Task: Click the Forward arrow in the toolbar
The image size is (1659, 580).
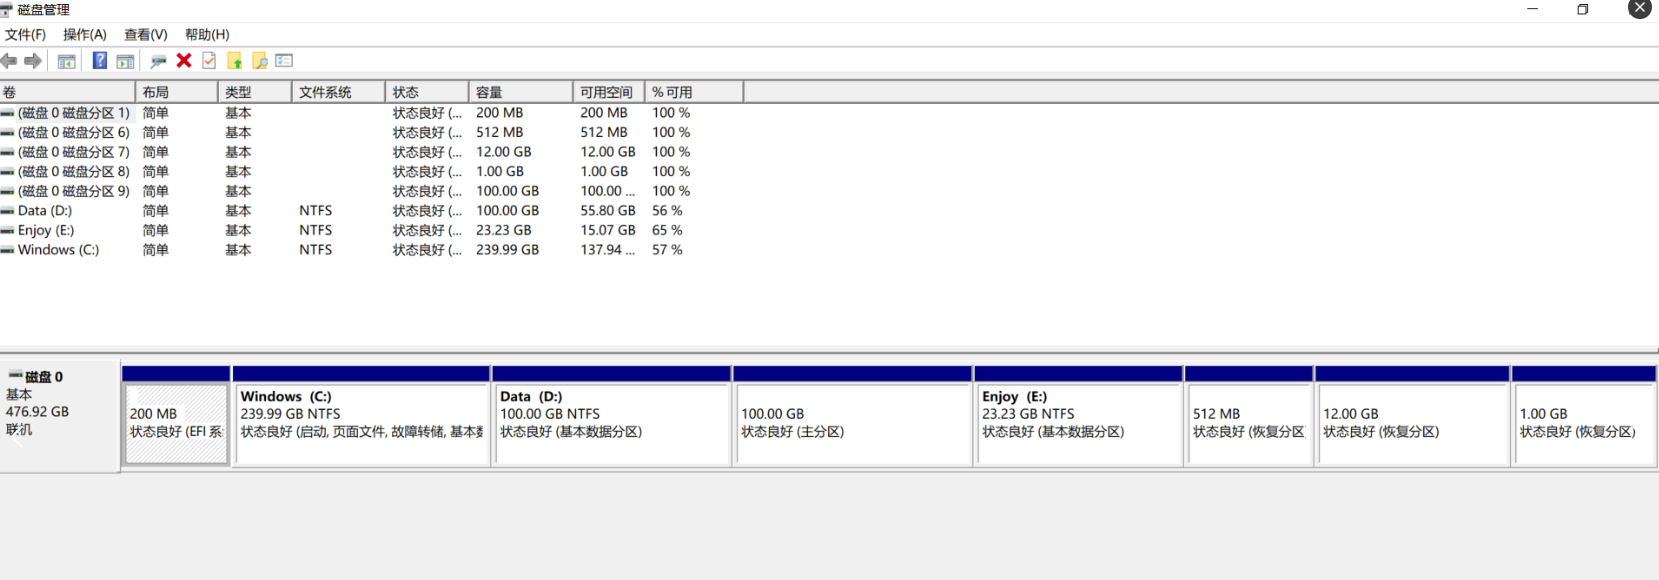Action: coord(33,61)
